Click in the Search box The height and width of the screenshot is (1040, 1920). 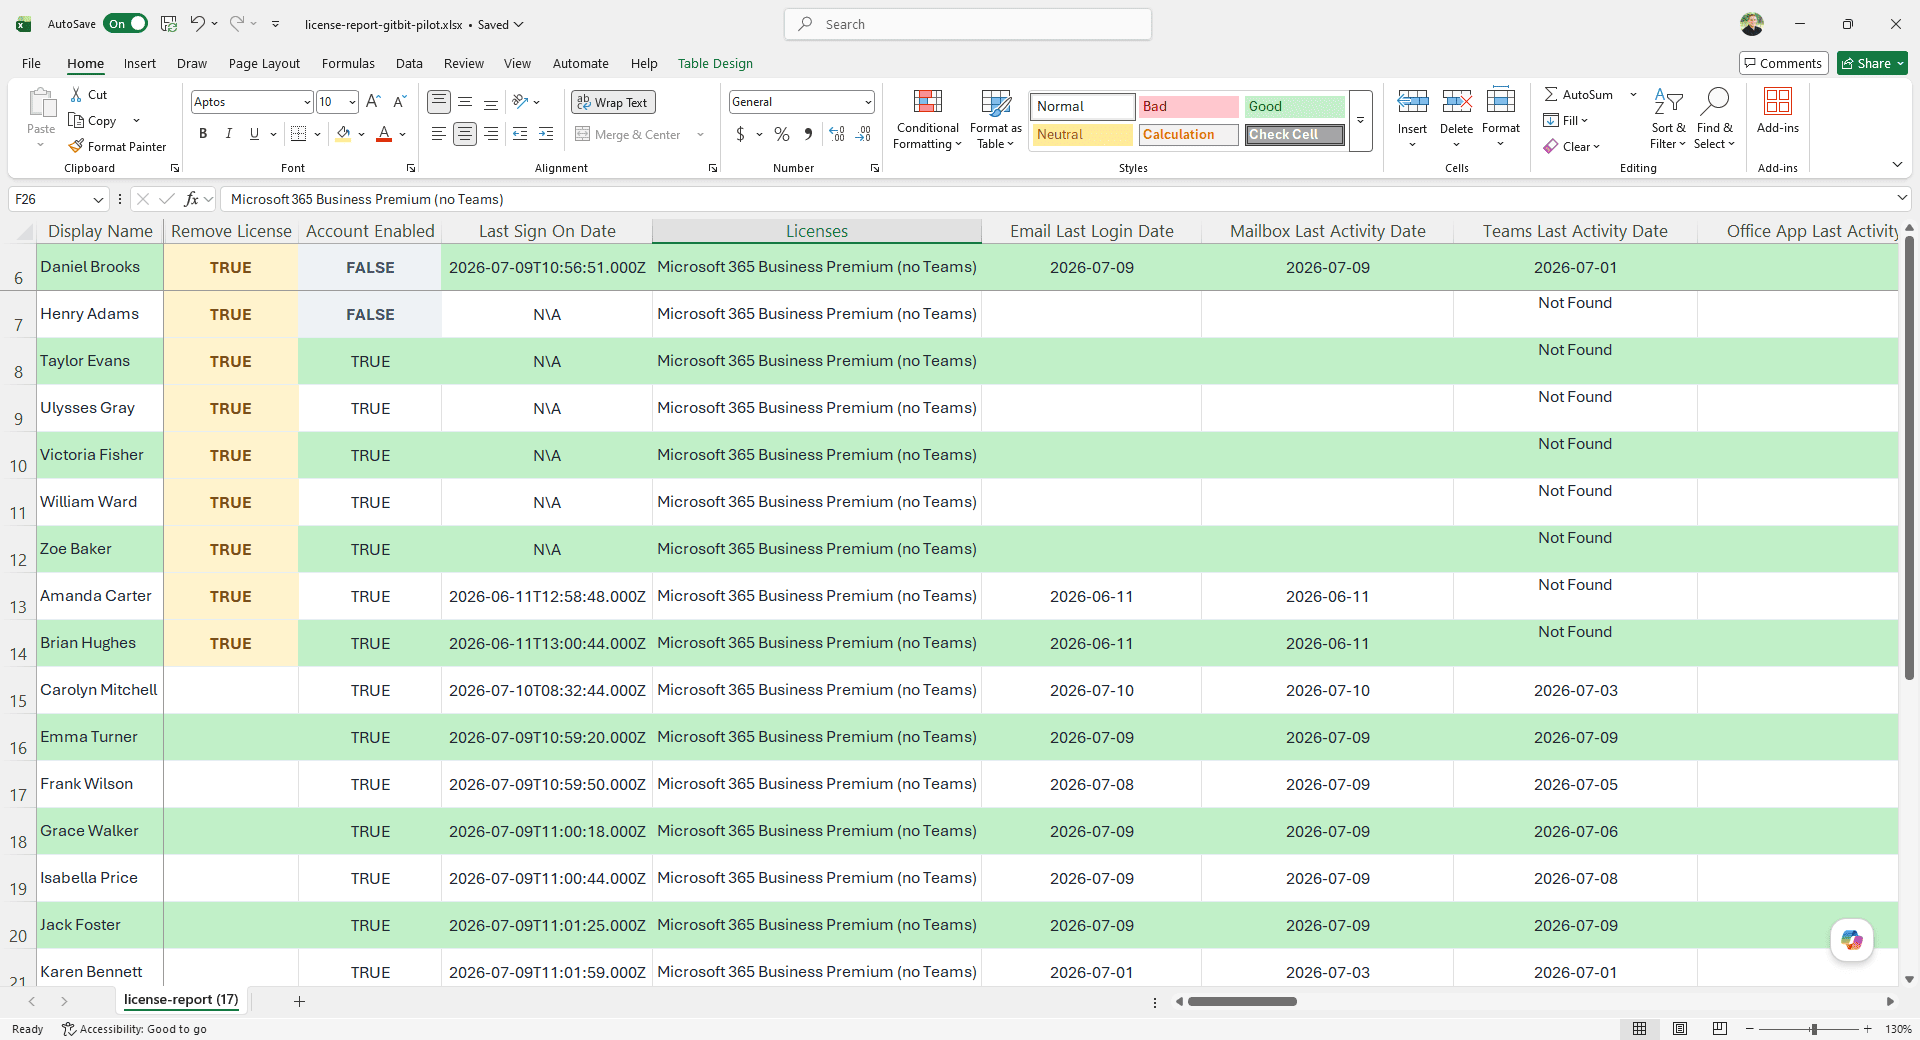tap(968, 24)
